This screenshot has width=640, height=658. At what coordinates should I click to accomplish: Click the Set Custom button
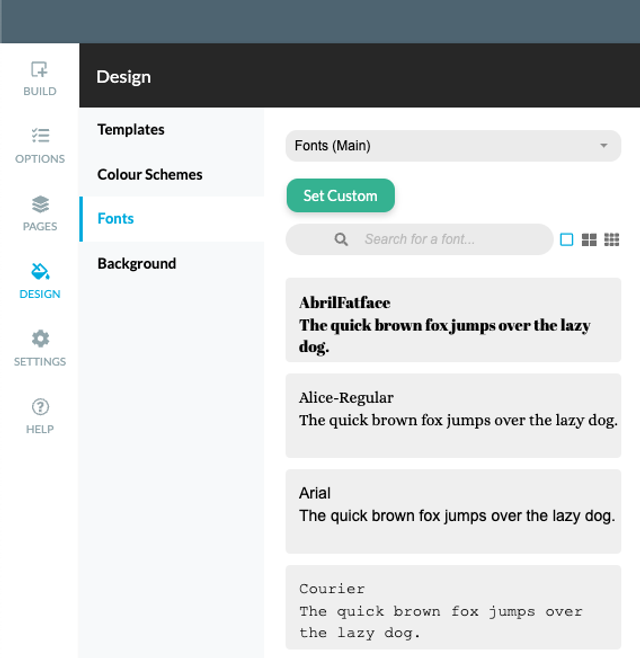pos(341,196)
